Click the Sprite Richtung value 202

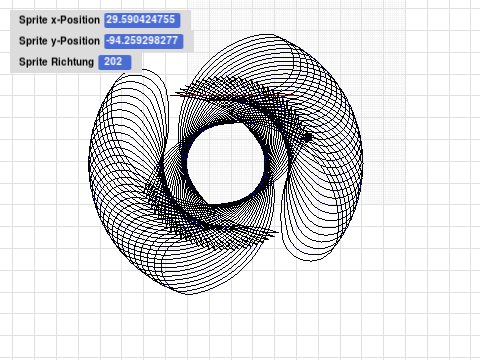(x=115, y=62)
